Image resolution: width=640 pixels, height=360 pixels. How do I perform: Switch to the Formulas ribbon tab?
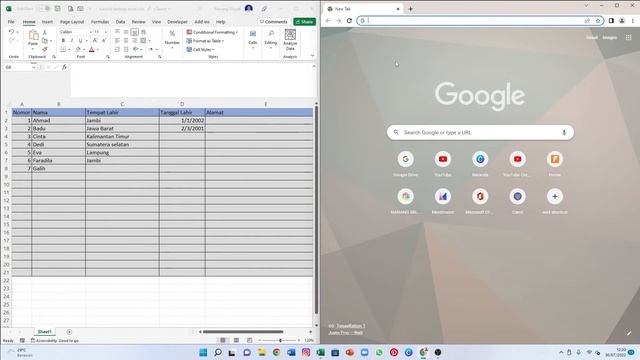100,22
